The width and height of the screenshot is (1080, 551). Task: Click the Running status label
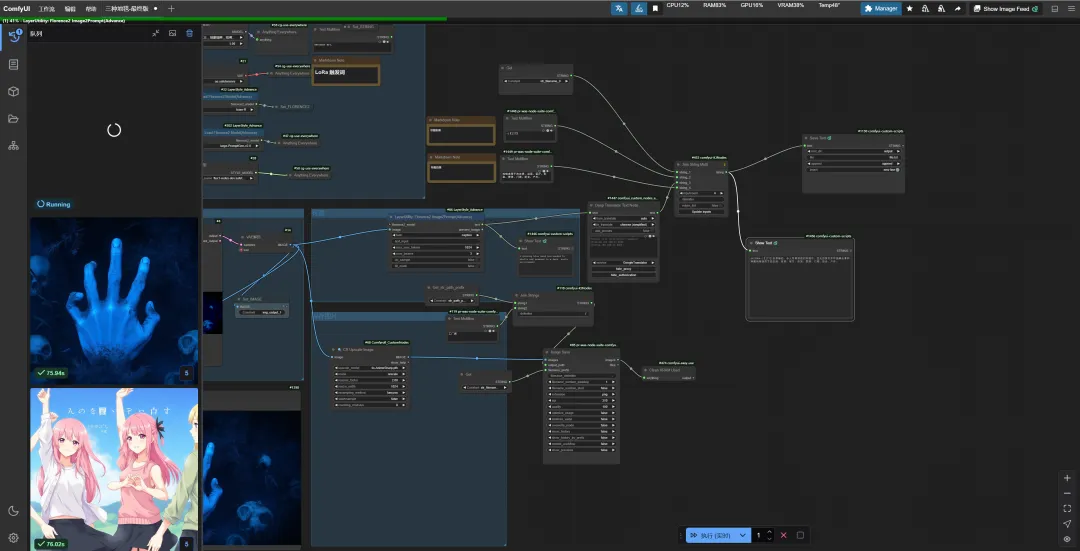tap(54, 204)
